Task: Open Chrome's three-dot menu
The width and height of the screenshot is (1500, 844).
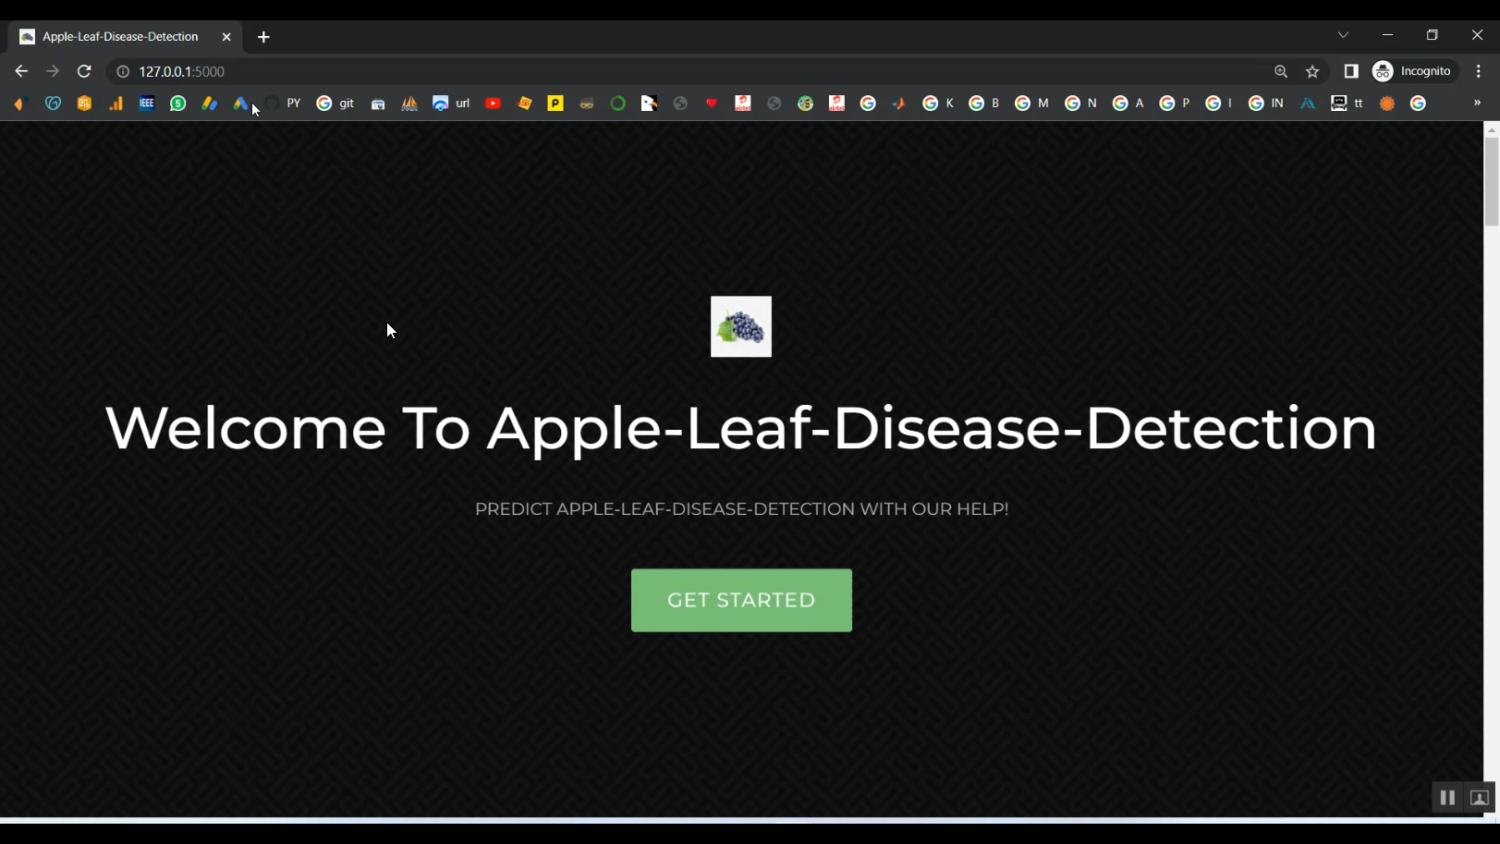Action: 1478,71
